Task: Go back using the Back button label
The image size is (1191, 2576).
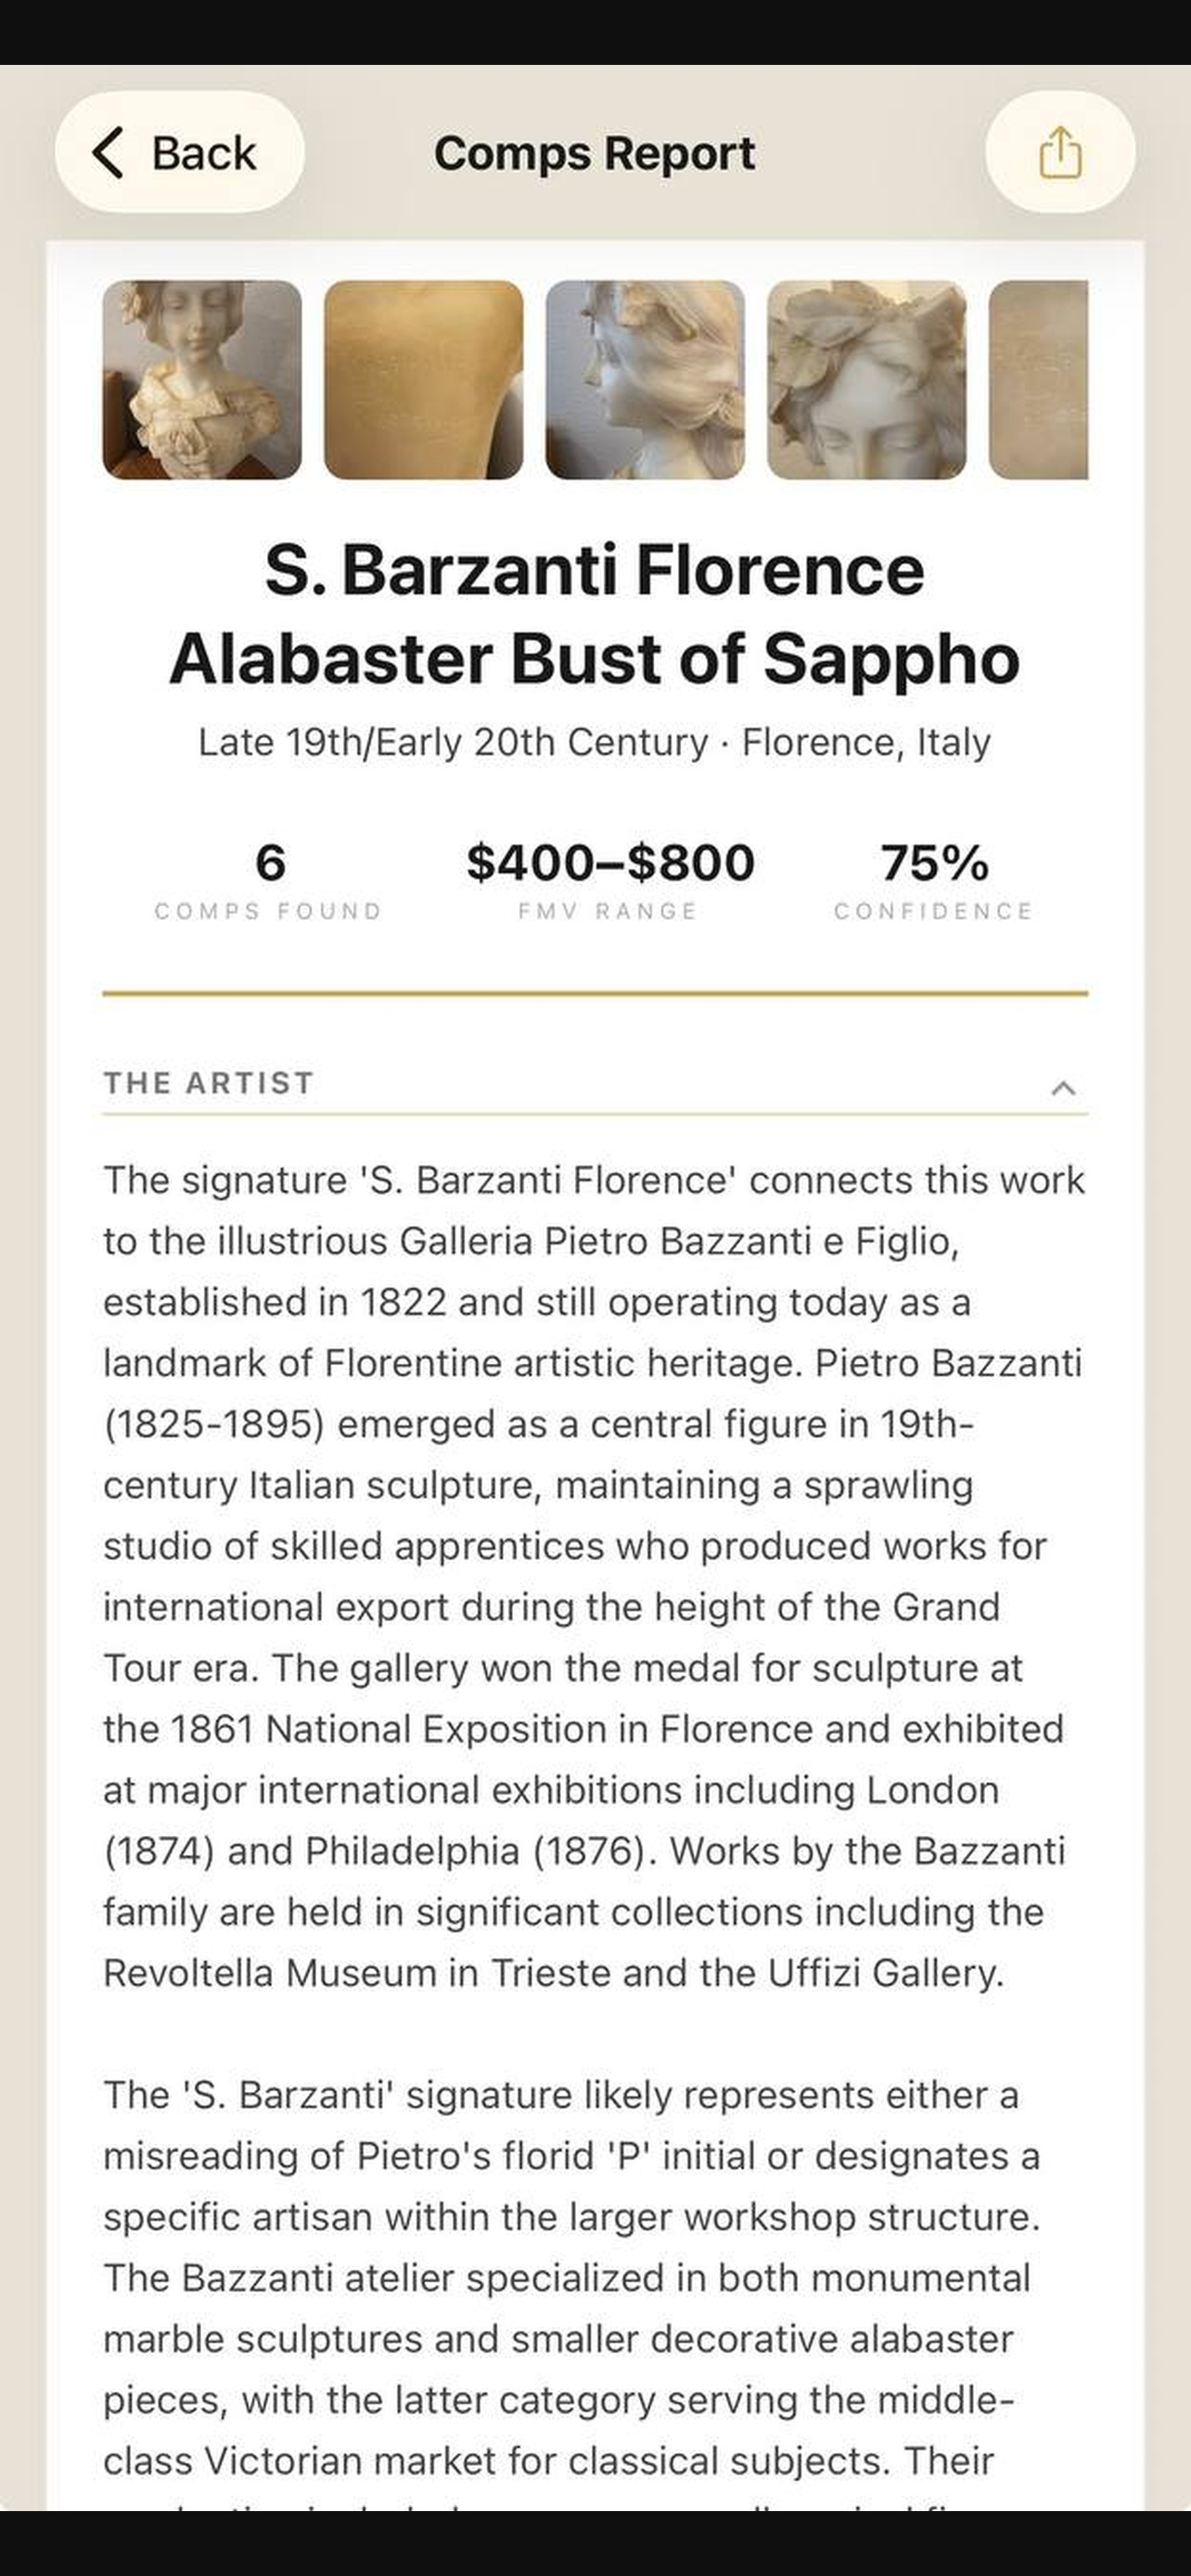Action: click(x=204, y=153)
